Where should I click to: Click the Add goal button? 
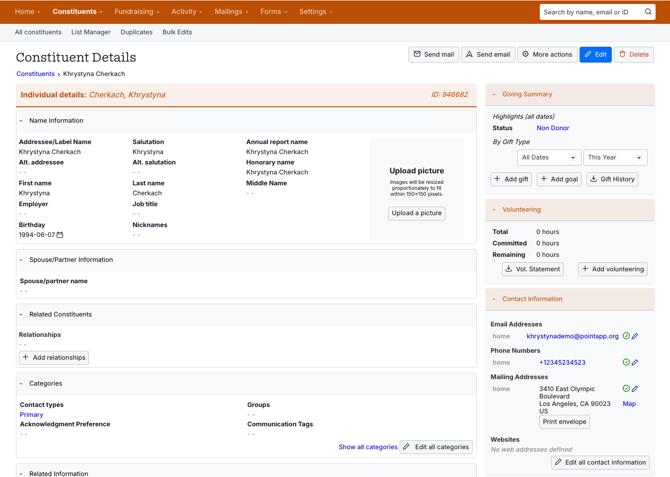(x=559, y=179)
